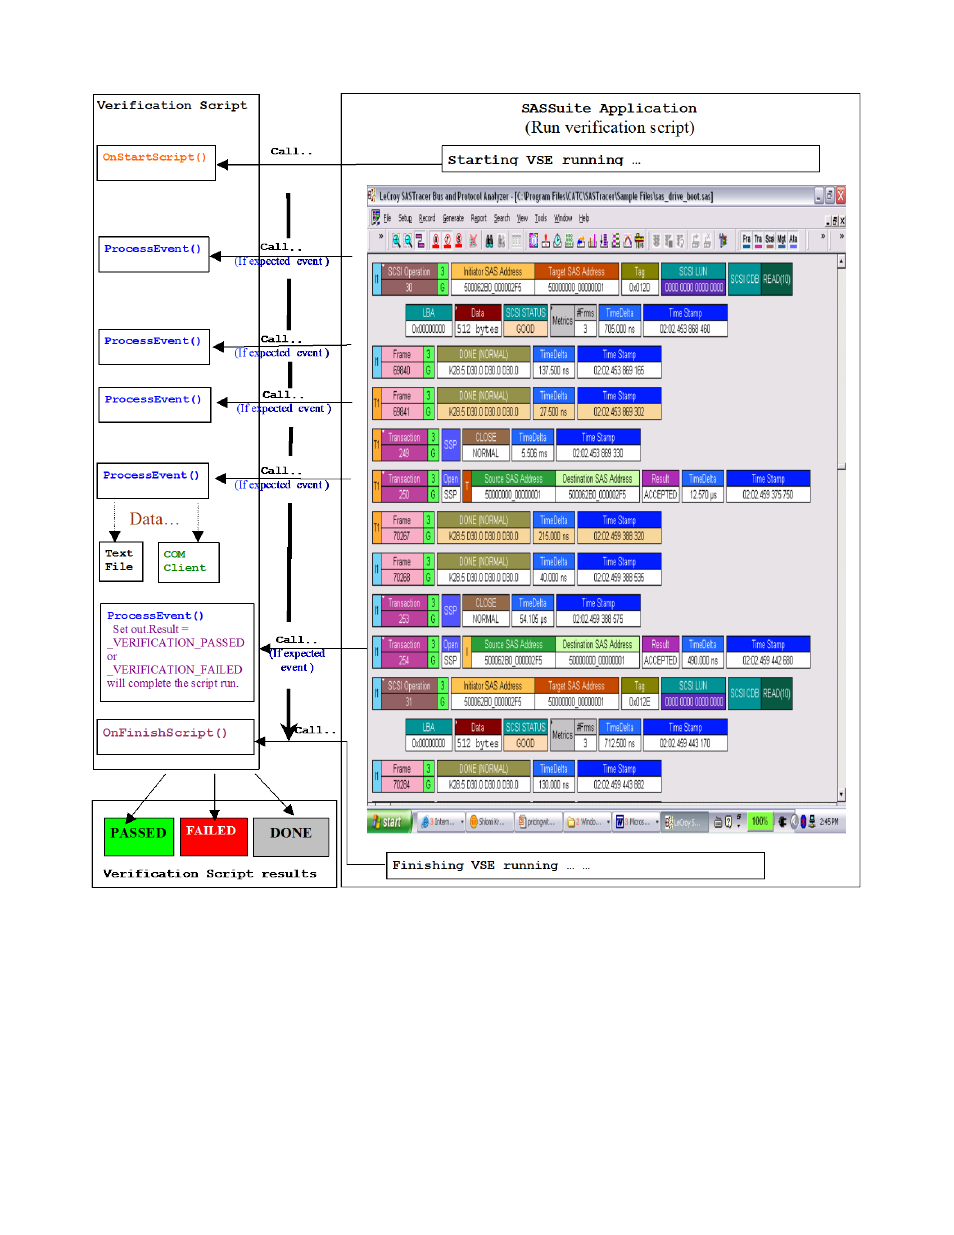Screen dimensions: 954x1235
Task: Click the Zoom Out magnifier toolbar icon
Action: pyautogui.click(x=408, y=240)
